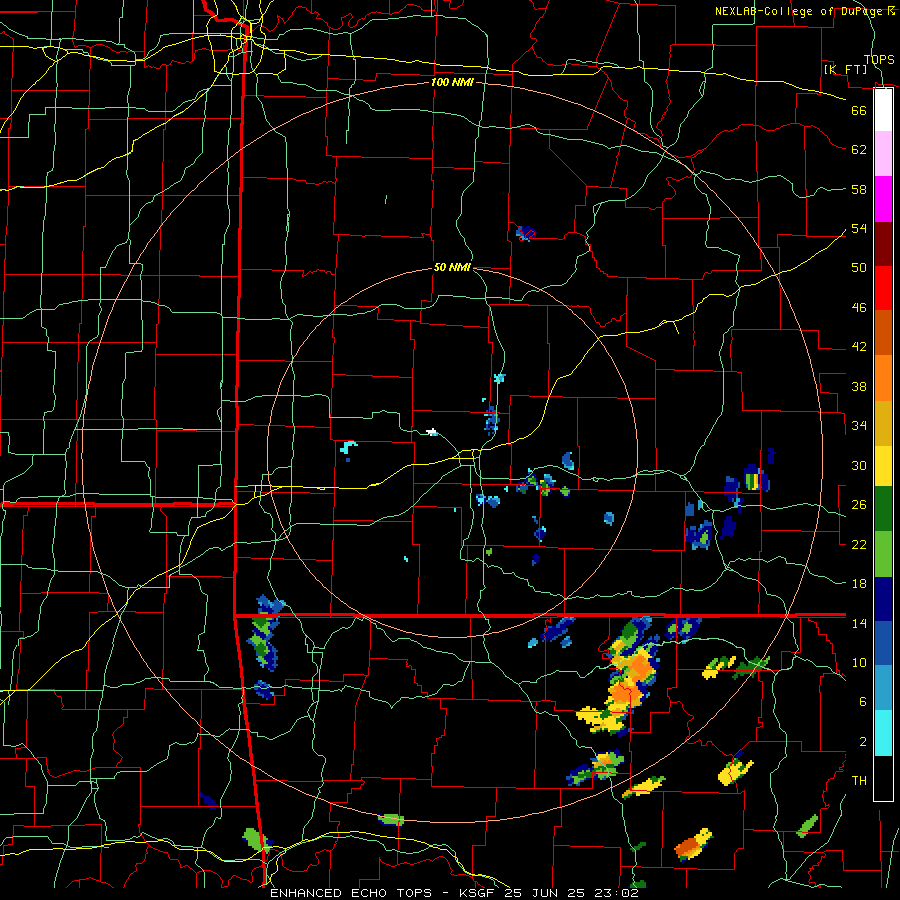Click the white radar site marker at ring center
The height and width of the screenshot is (900, 900).
click(432, 432)
